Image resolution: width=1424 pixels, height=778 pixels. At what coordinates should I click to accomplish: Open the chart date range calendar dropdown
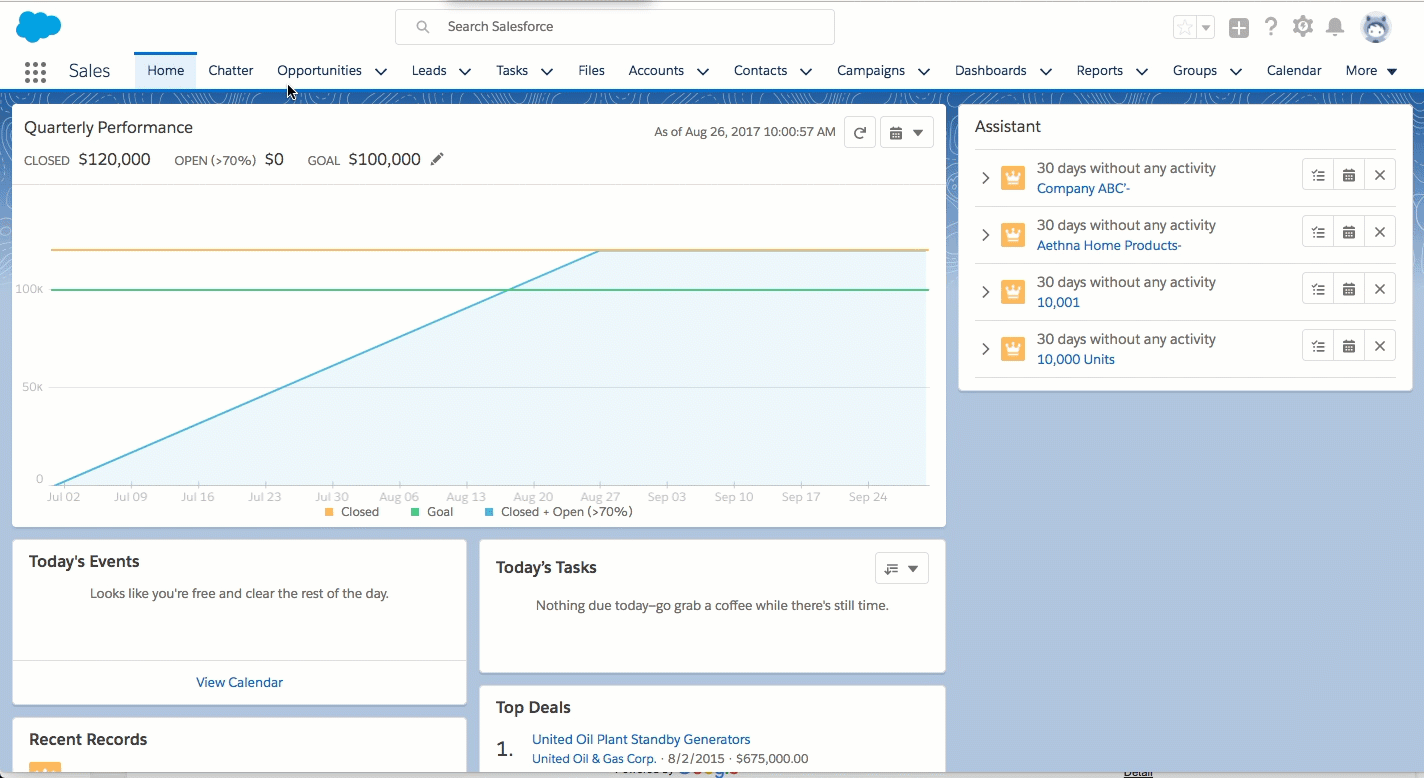point(907,132)
